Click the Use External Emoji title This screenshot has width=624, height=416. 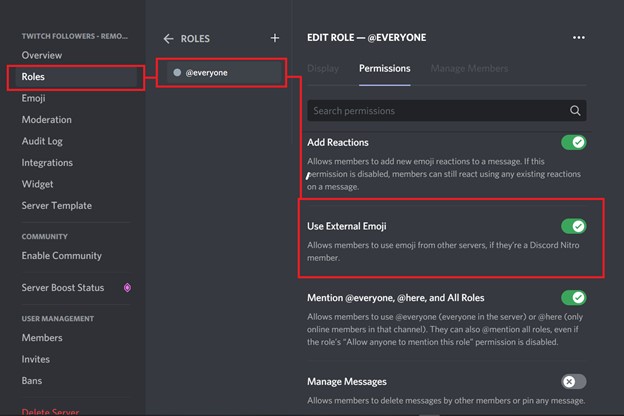pyautogui.click(x=347, y=226)
